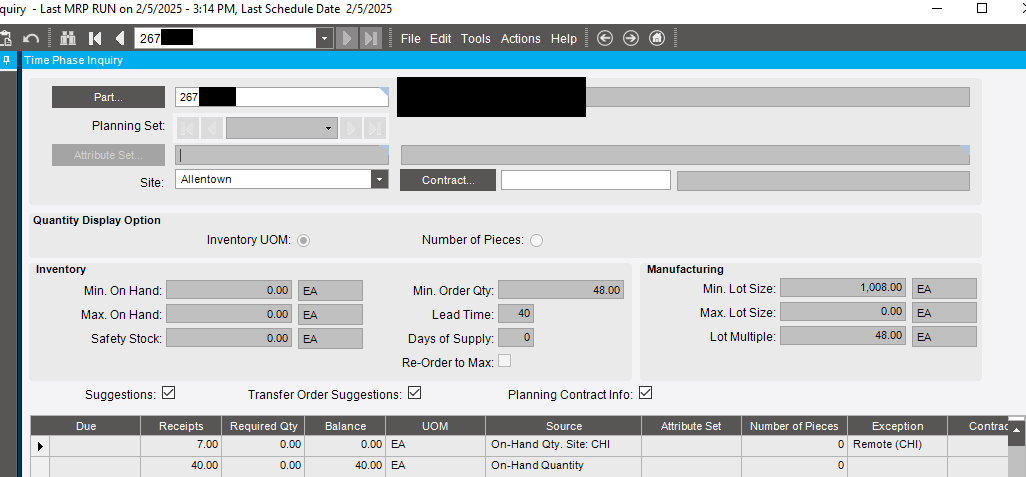The height and width of the screenshot is (477, 1026).
Task: Select the Inventory UOM radio button
Action: pyautogui.click(x=303, y=240)
